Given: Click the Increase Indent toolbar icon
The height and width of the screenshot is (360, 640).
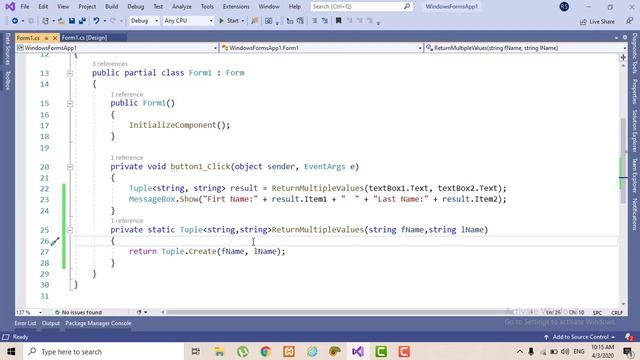Looking at the screenshot, I should click(x=300, y=20).
